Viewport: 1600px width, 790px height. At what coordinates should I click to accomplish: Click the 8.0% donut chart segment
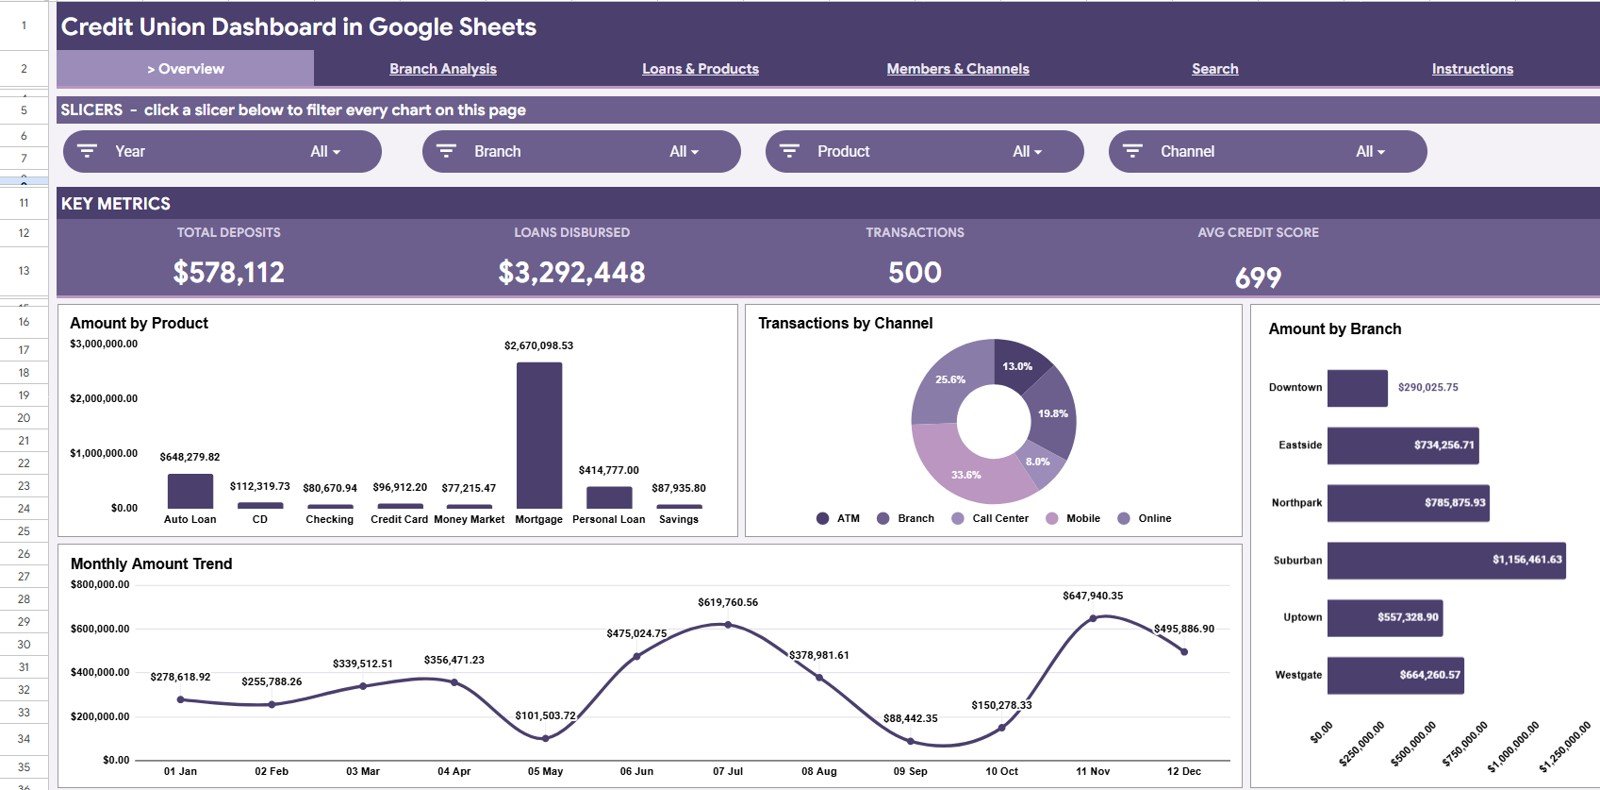(1040, 463)
